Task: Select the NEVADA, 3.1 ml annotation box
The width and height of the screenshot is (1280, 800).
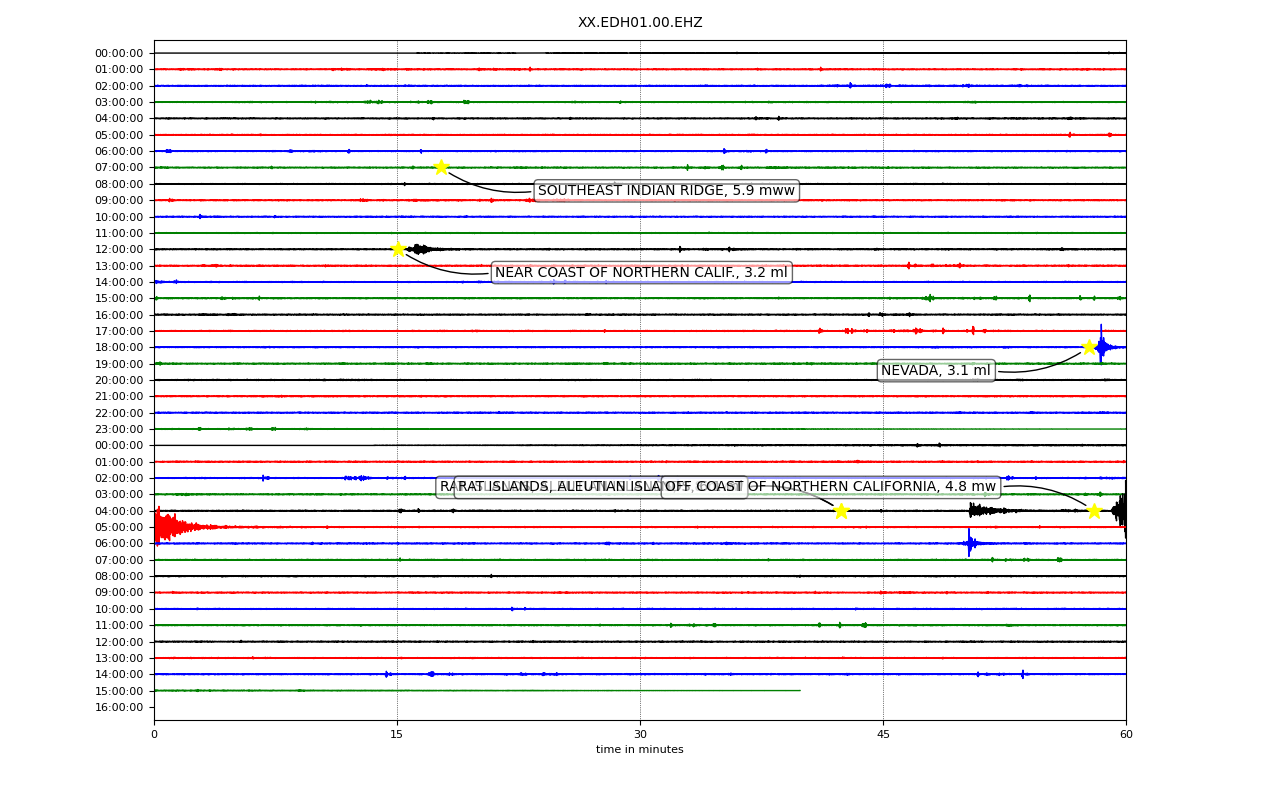Action: pyautogui.click(x=936, y=371)
